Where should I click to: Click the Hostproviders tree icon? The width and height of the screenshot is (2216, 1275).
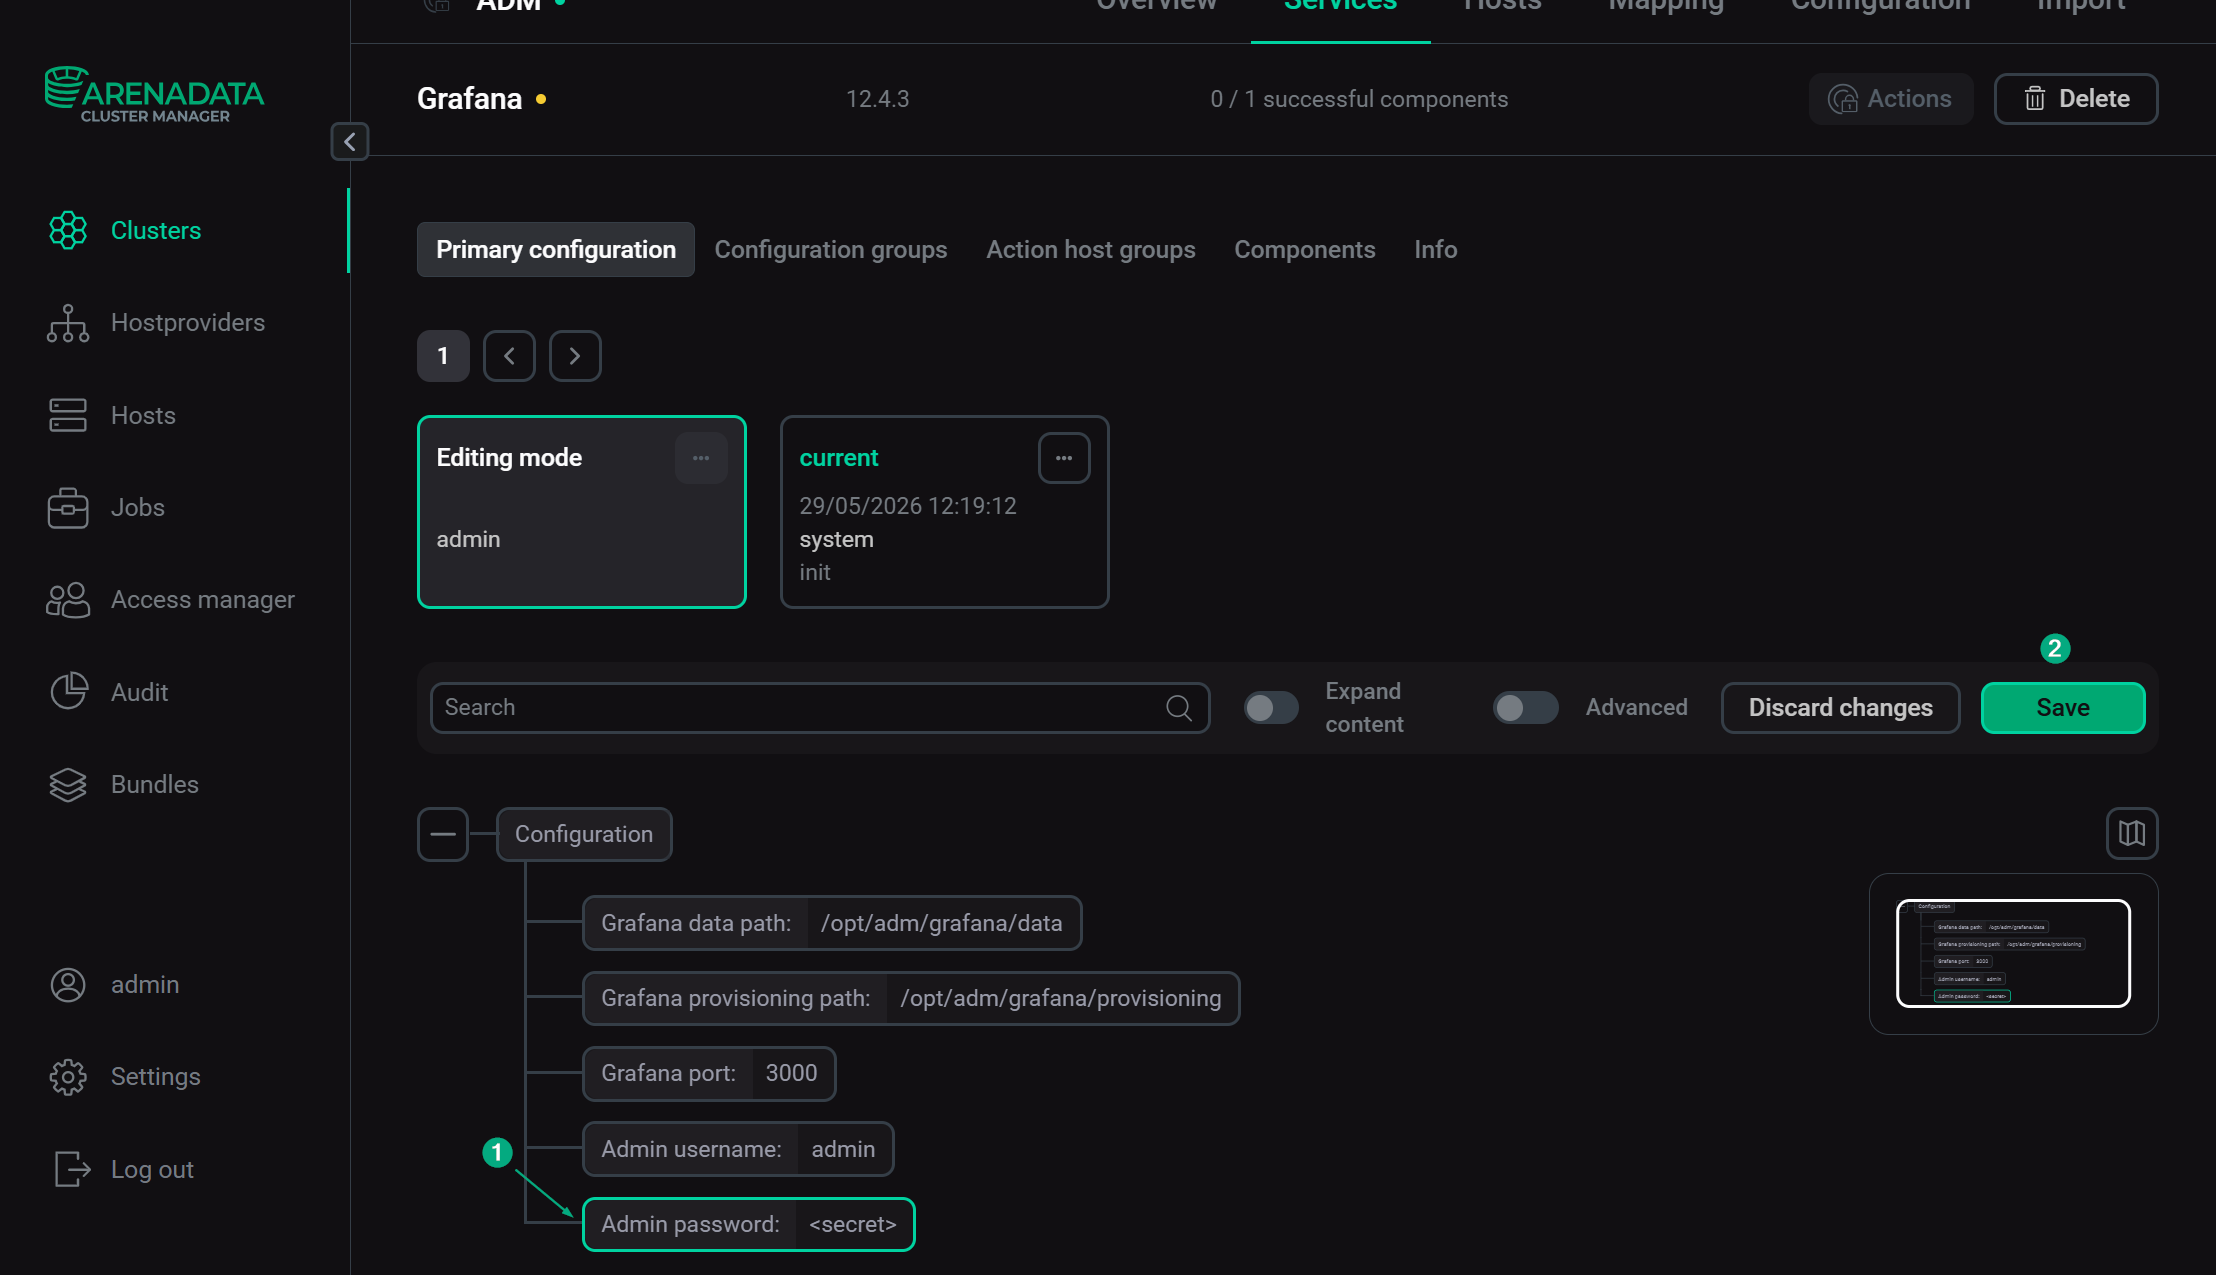pos(68,323)
